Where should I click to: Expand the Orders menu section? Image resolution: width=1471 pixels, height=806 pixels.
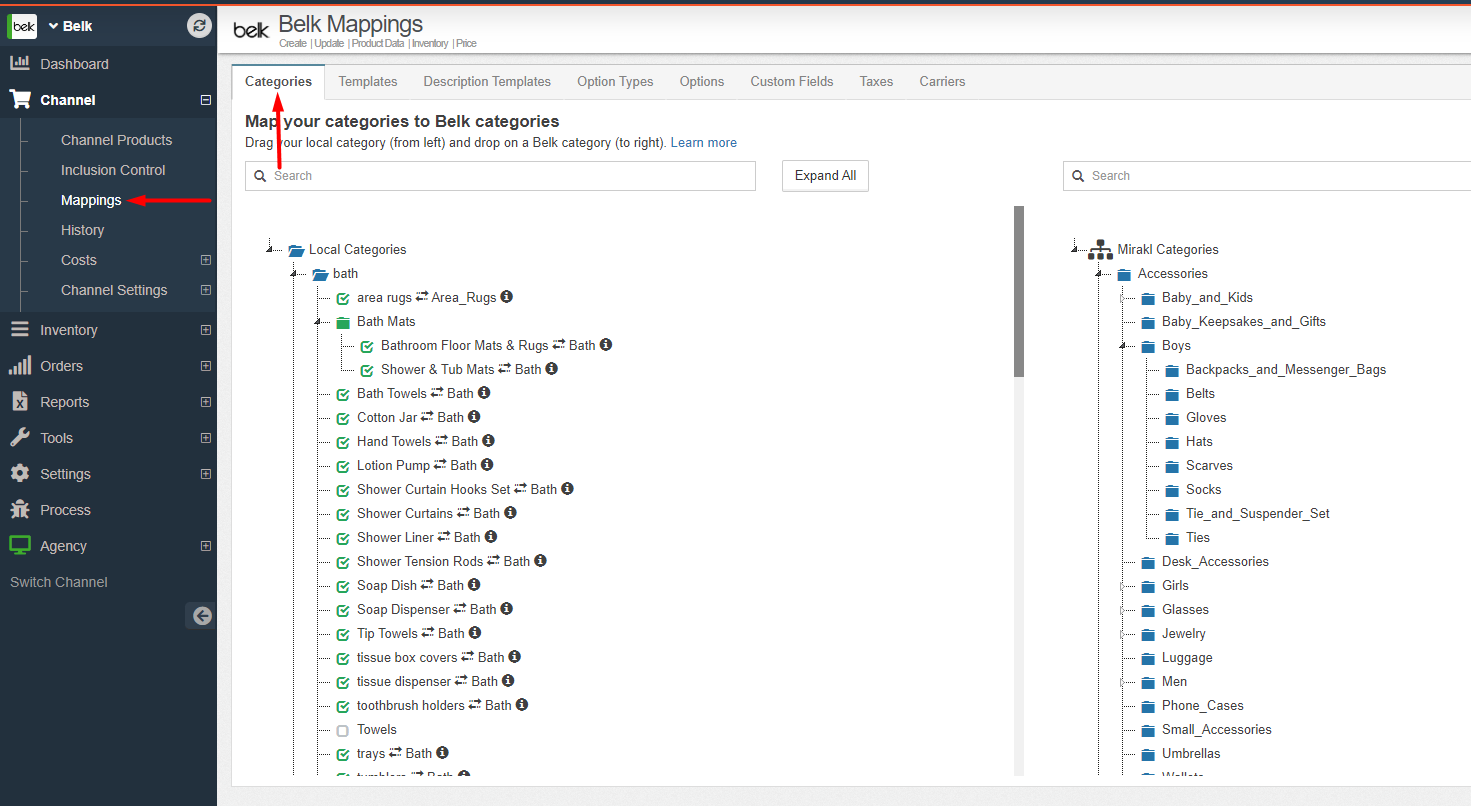pyautogui.click(x=206, y=366)
